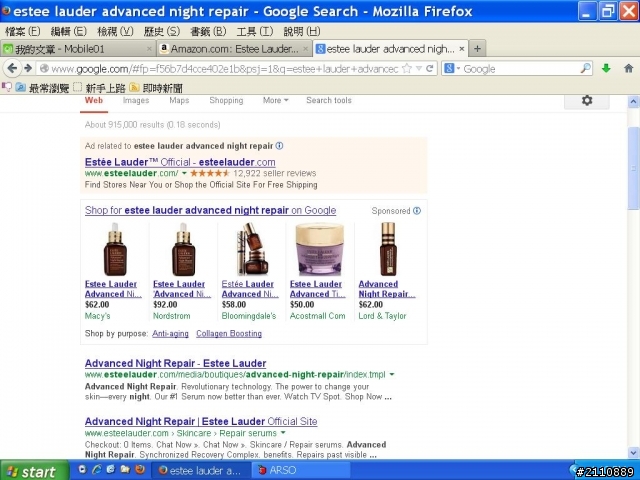Go back with the browser back arrow
The image size is (640, 480).
[12, 68]
